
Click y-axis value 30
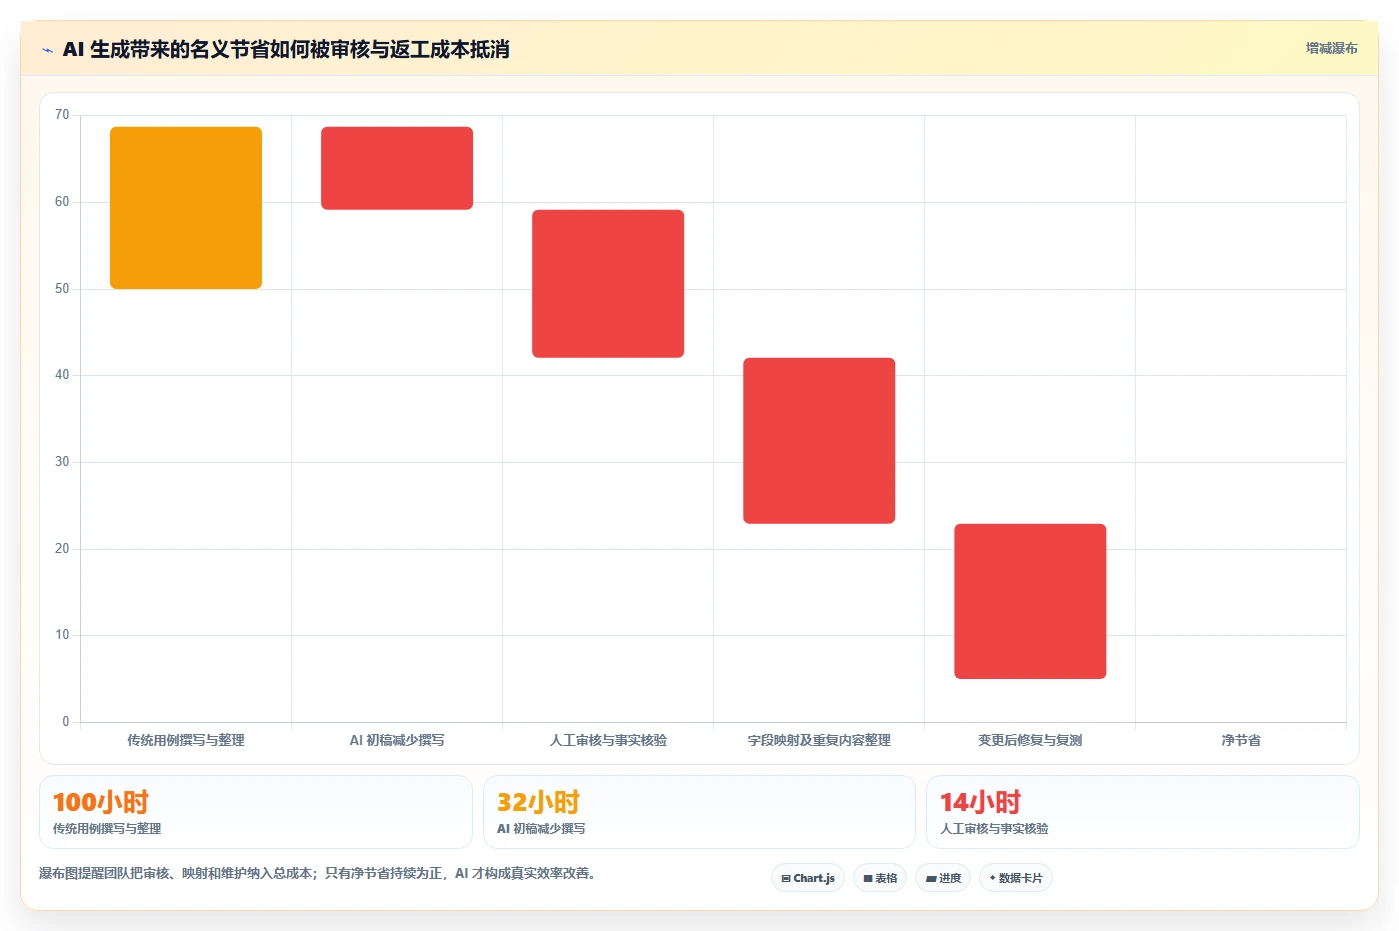[62, 462]
